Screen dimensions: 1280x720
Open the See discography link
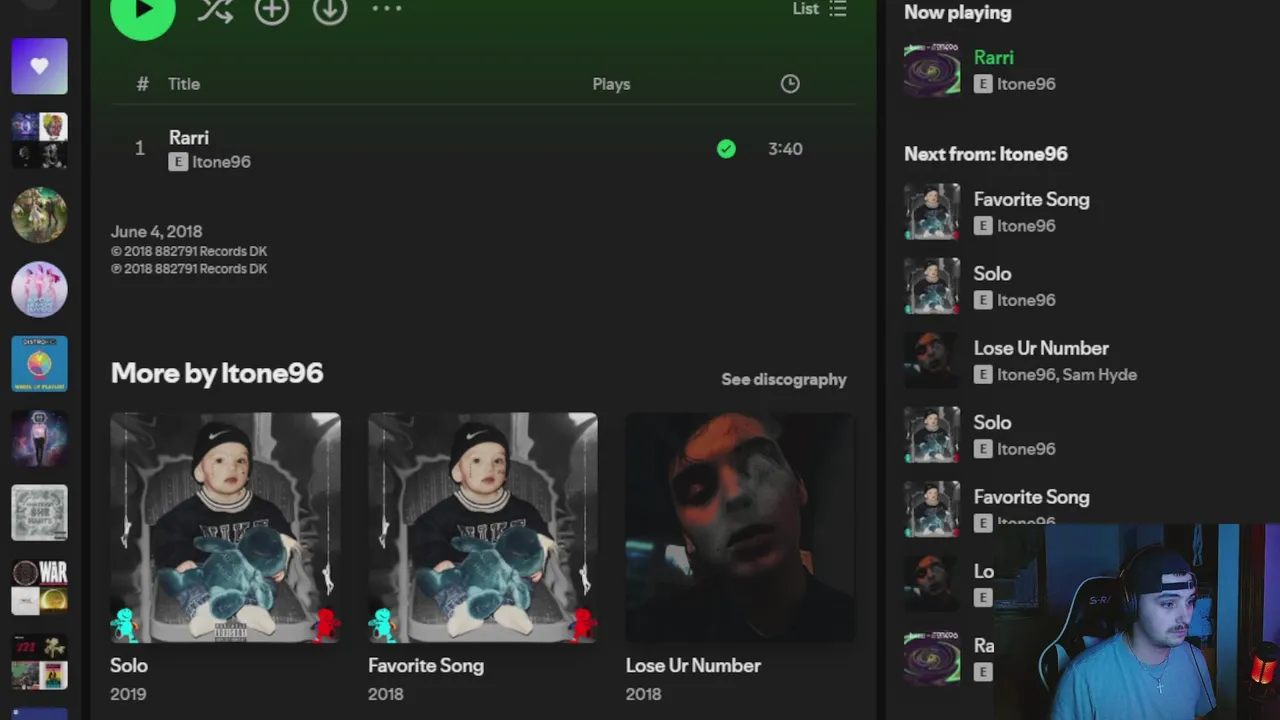point(784,379)
